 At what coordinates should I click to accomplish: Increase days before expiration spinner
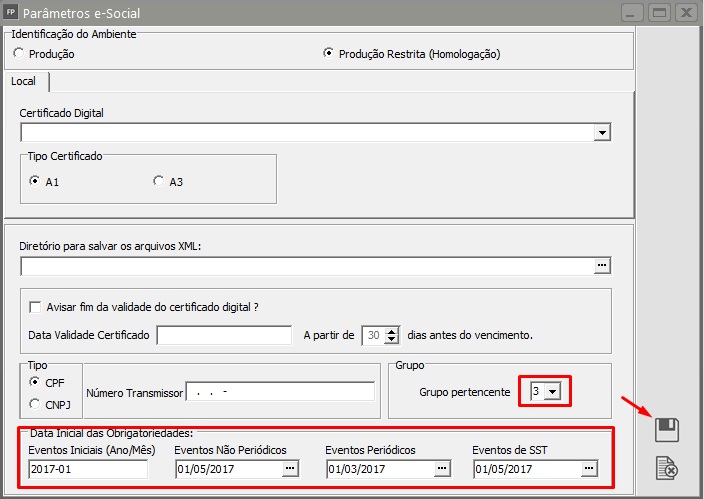[391, 330]
